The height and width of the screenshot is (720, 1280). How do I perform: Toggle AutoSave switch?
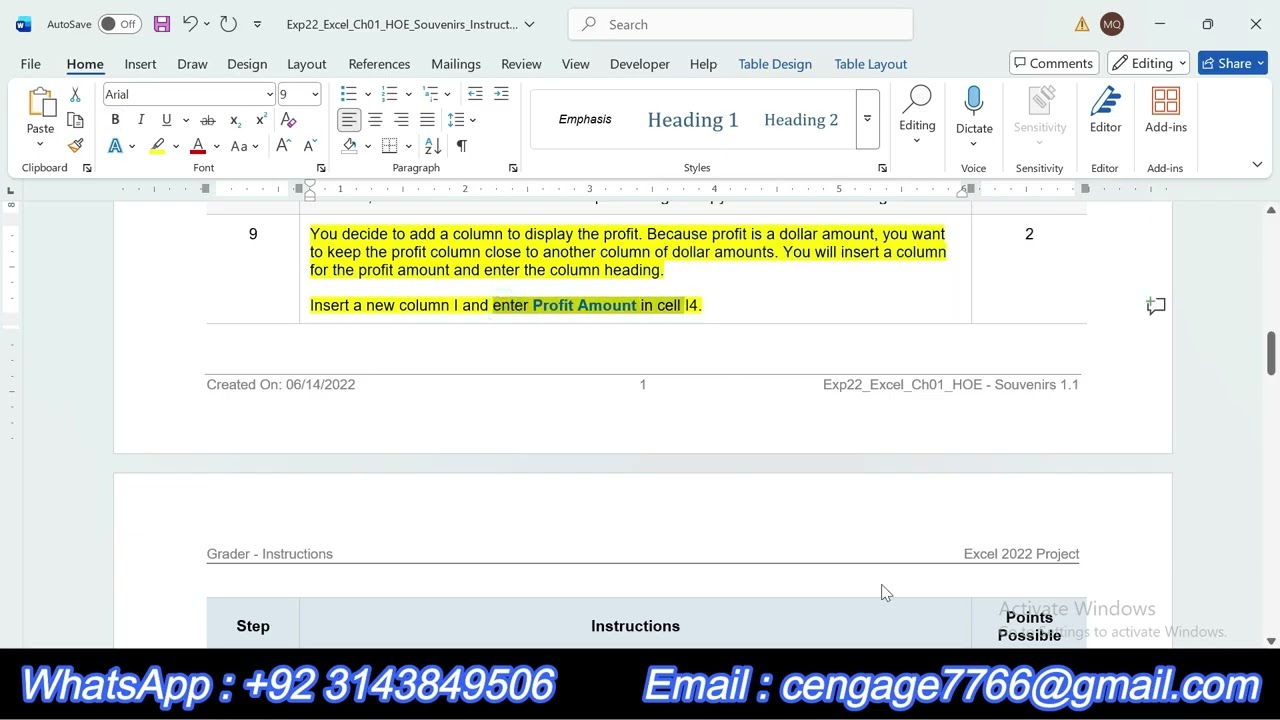pyautogui.click(x=119, y=24)
